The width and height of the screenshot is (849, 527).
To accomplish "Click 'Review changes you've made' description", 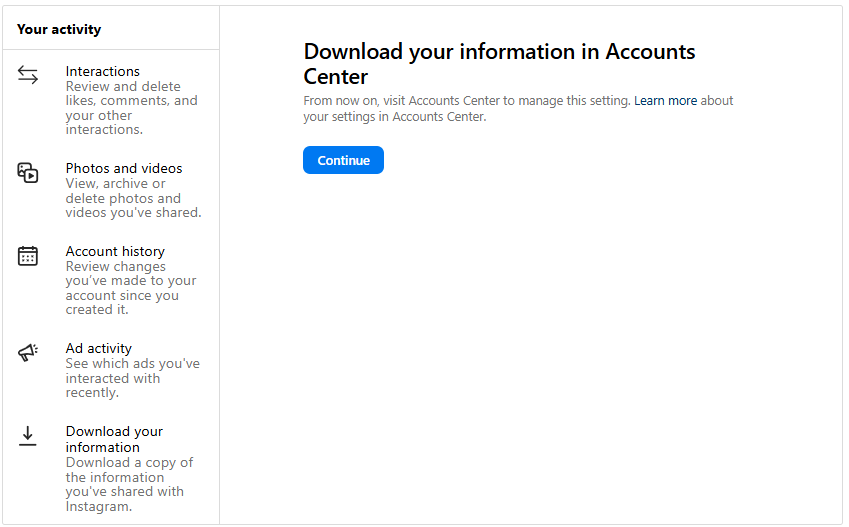I will point(131,288).
